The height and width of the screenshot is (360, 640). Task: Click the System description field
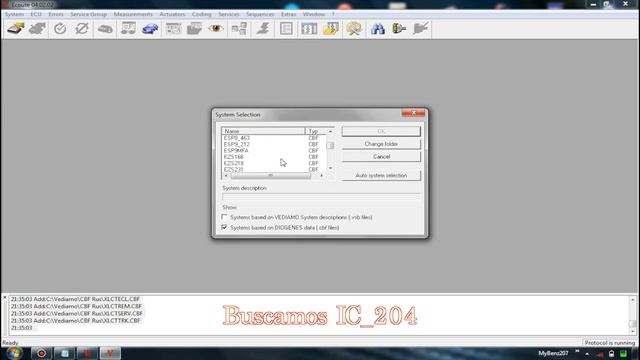pyautogui.click(x=321, y=197)
